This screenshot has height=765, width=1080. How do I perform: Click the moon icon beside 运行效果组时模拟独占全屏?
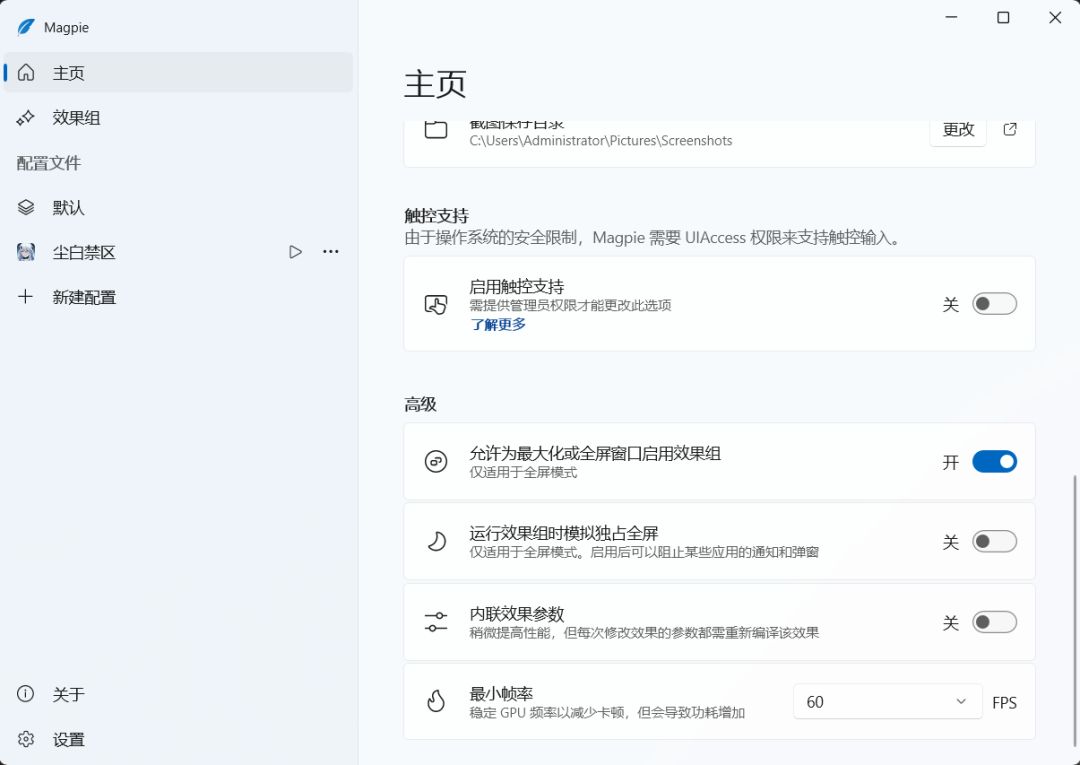(436, 541)
